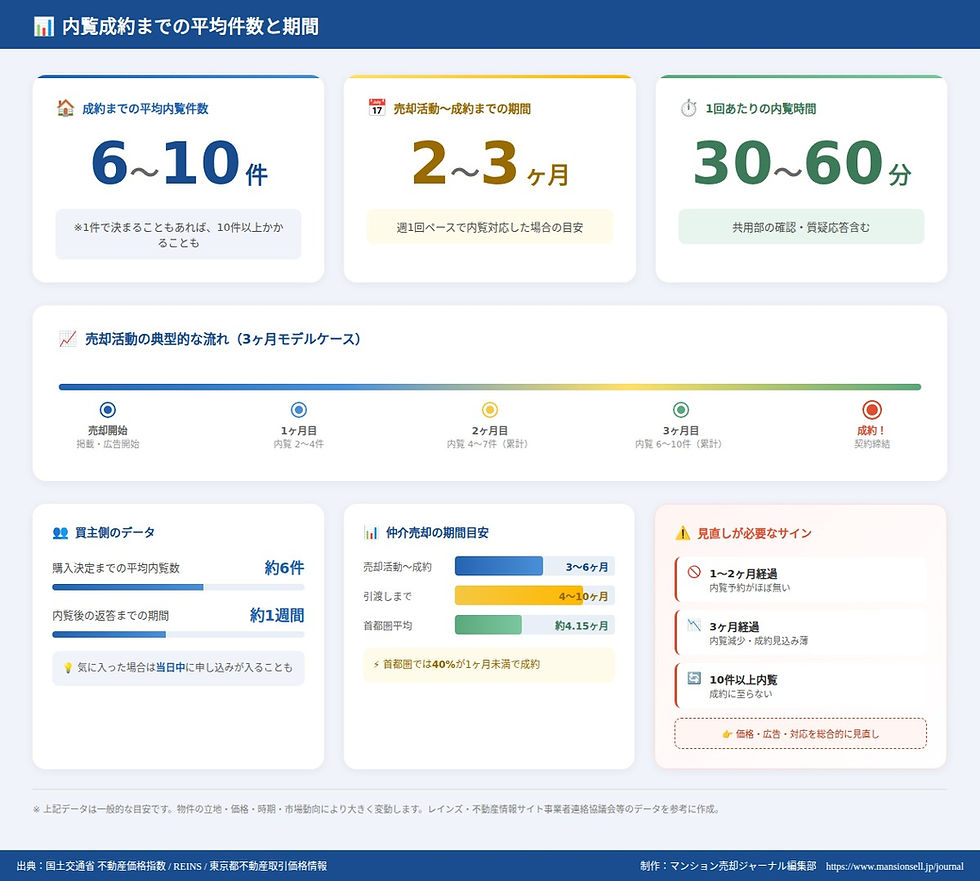The image size is (980, 881).
Task: Select the red 成約！ timeline marker
Action: [x=872, y=410]
